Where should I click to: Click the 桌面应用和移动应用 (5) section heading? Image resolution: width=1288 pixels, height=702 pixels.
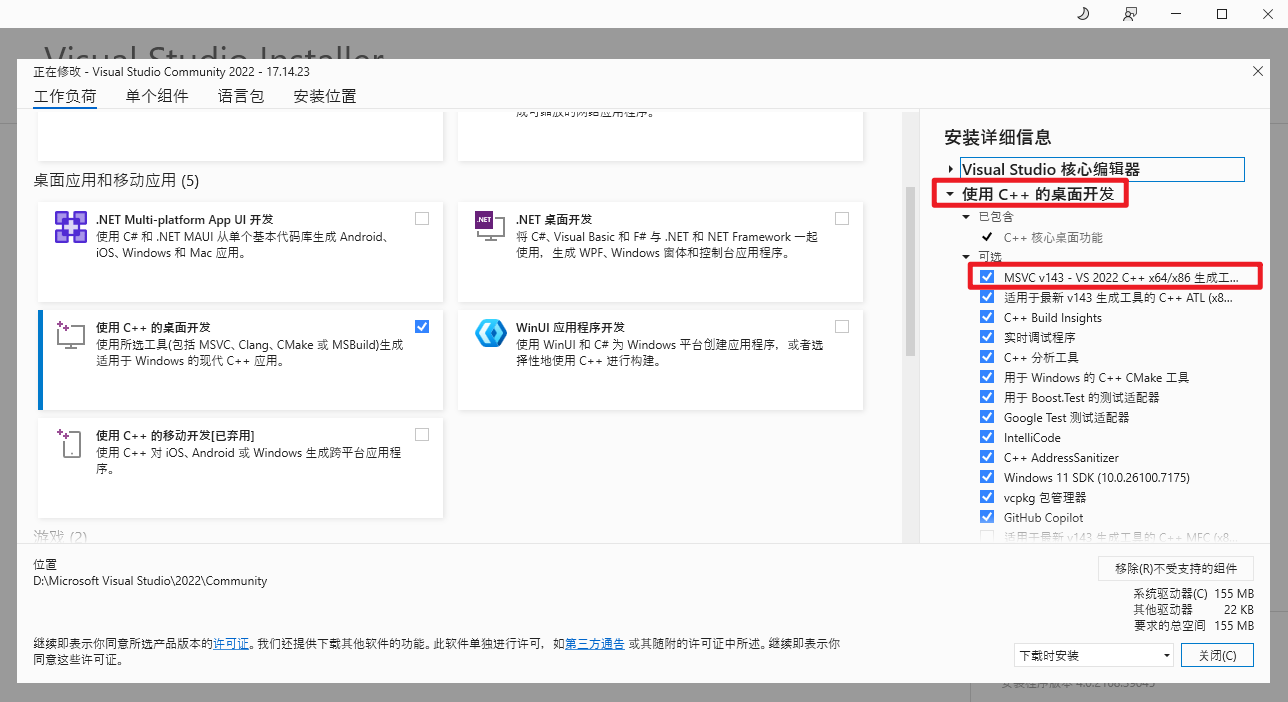(x=116, y=181)
